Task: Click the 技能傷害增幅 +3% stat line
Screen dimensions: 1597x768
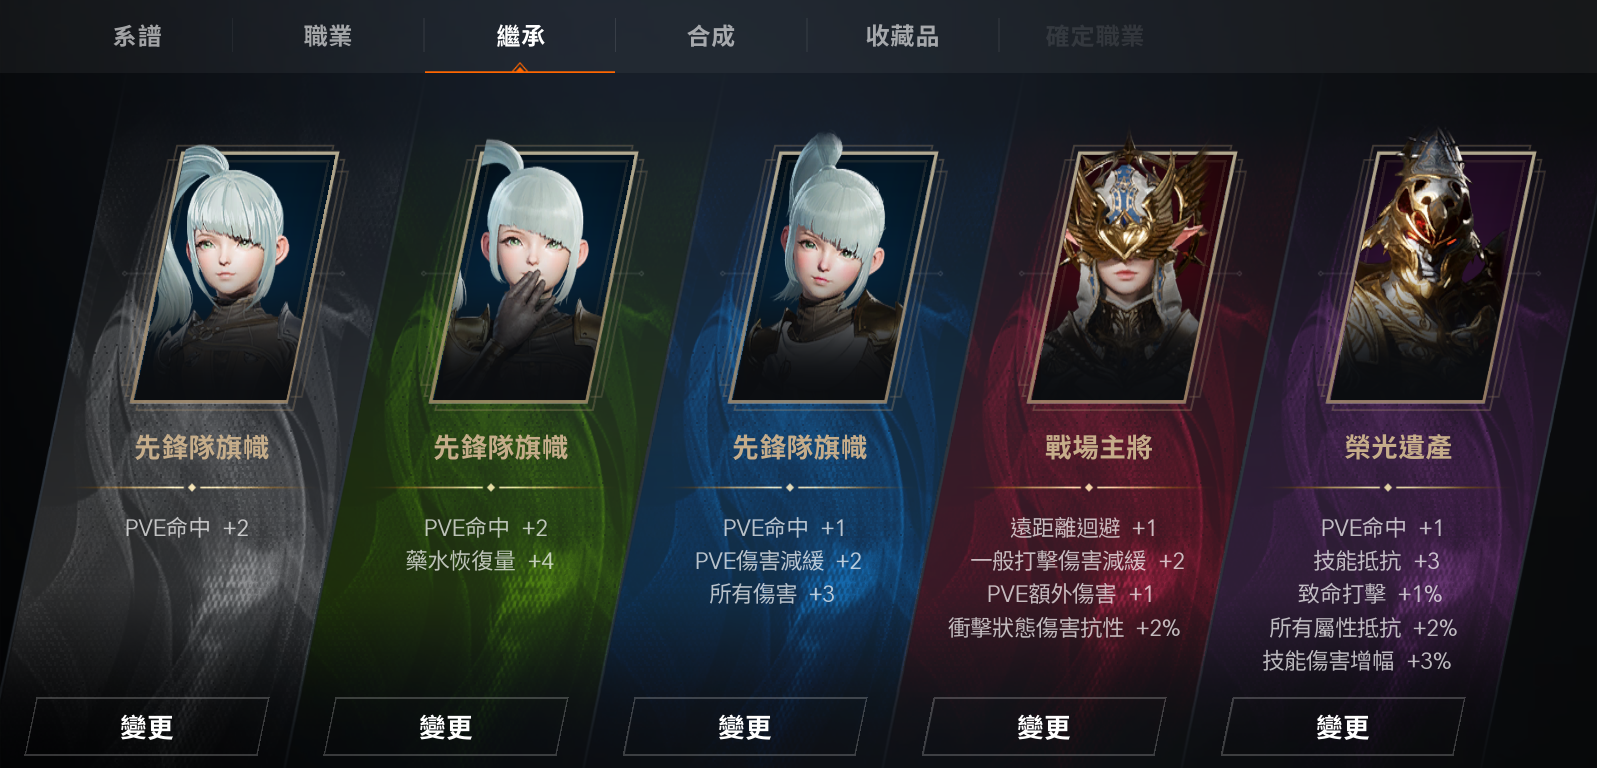Action: [1356, 661]
